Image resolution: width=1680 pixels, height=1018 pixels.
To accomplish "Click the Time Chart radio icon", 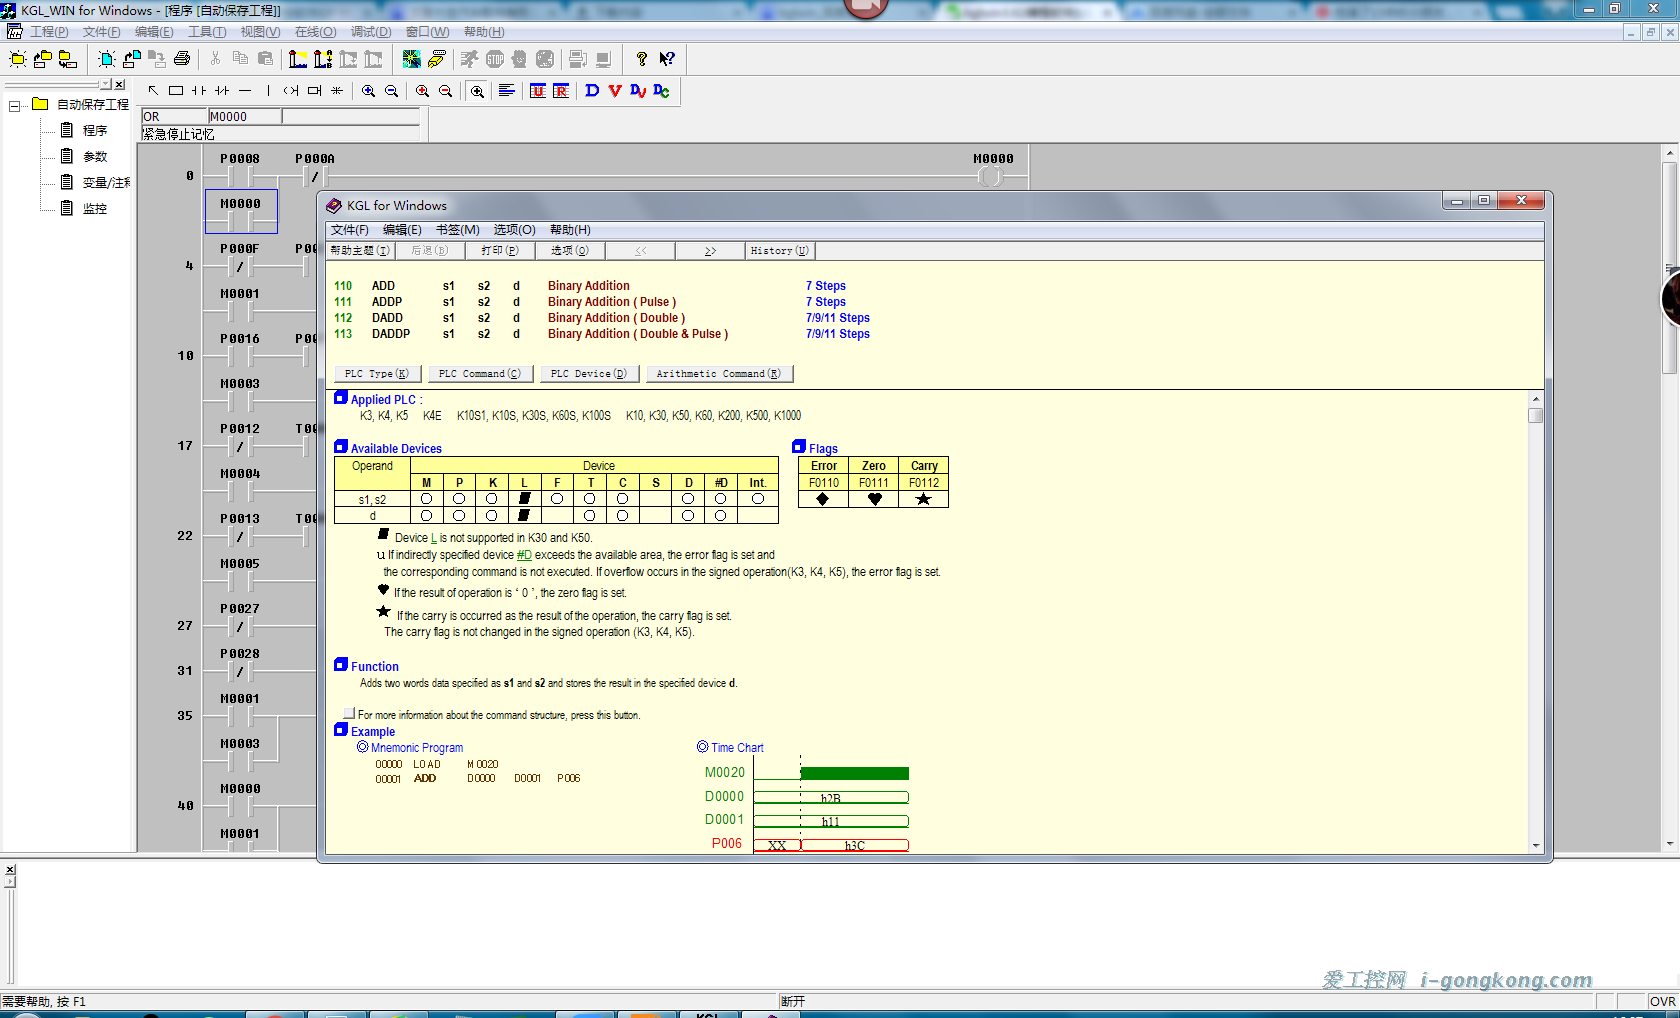I will pos(703,747).
